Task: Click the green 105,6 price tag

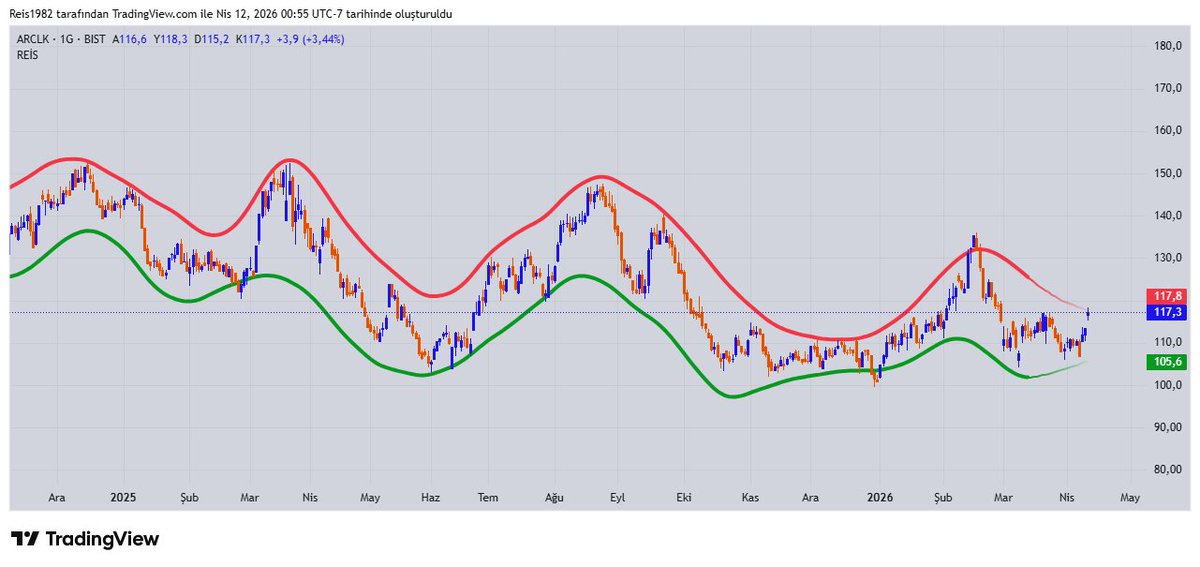Action: click(1166, 362)
